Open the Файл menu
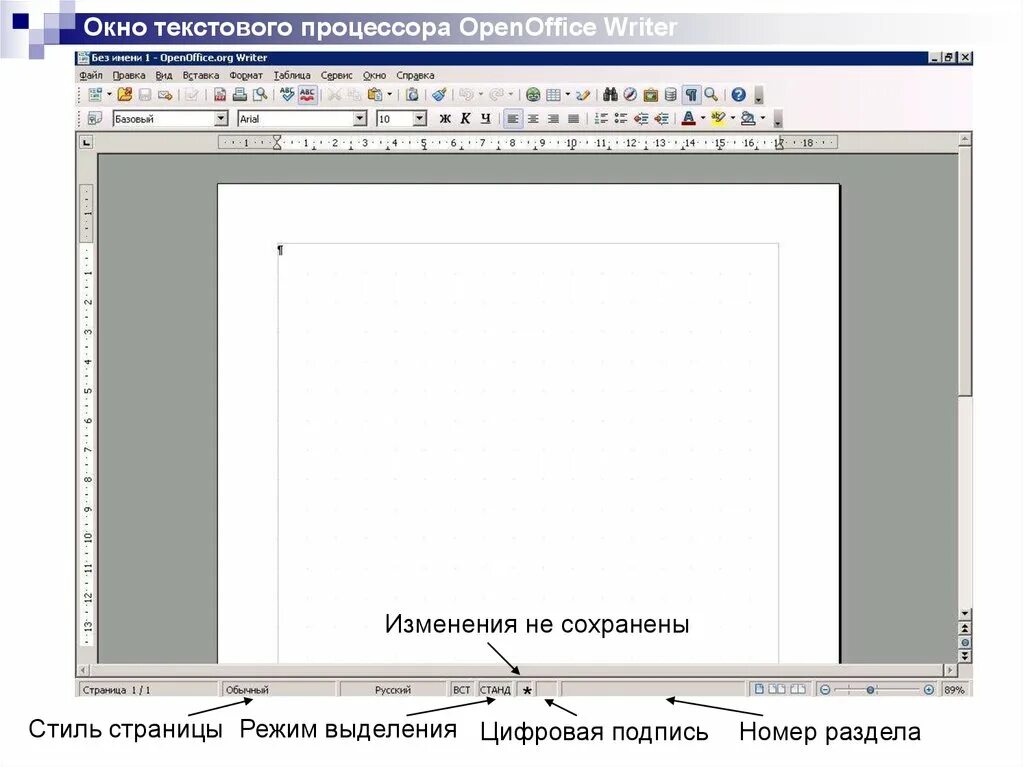Image resolution: width=1024 pixels, height=767 pixels. click(x=91, y=75)
